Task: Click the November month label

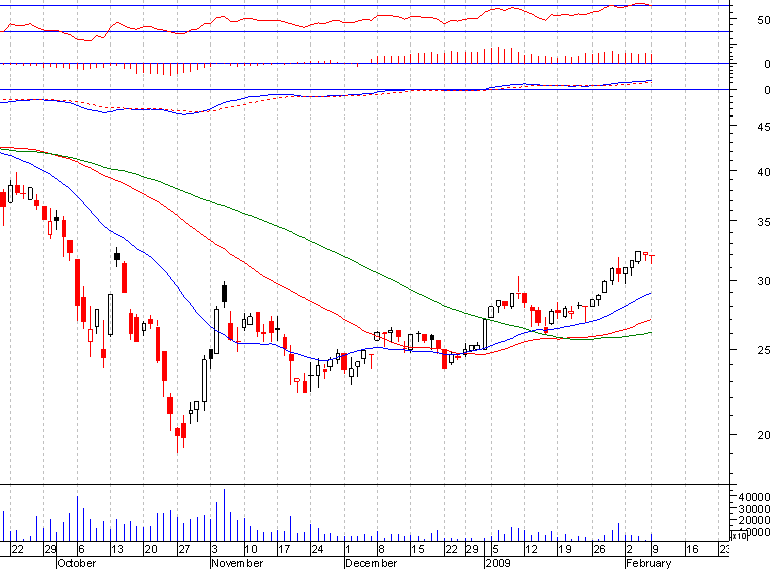Action: 237,563
